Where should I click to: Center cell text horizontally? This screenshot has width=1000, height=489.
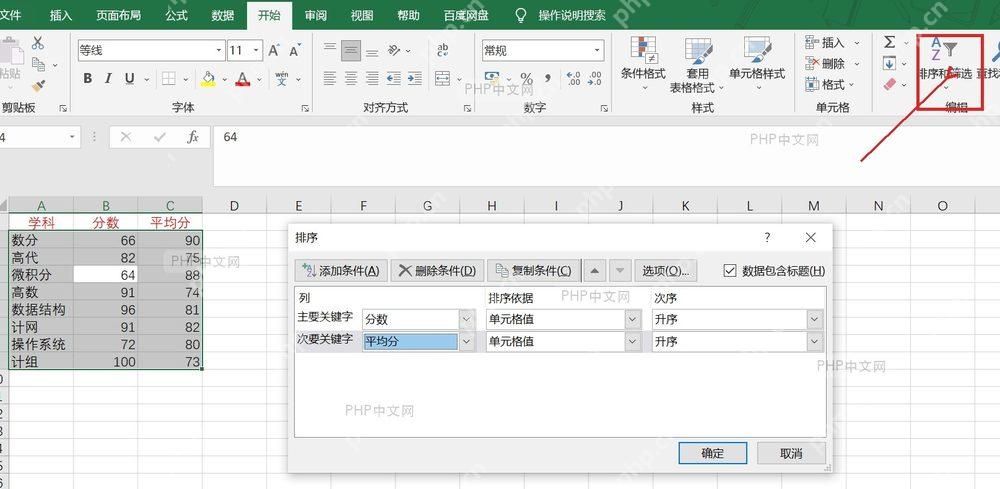351,78
